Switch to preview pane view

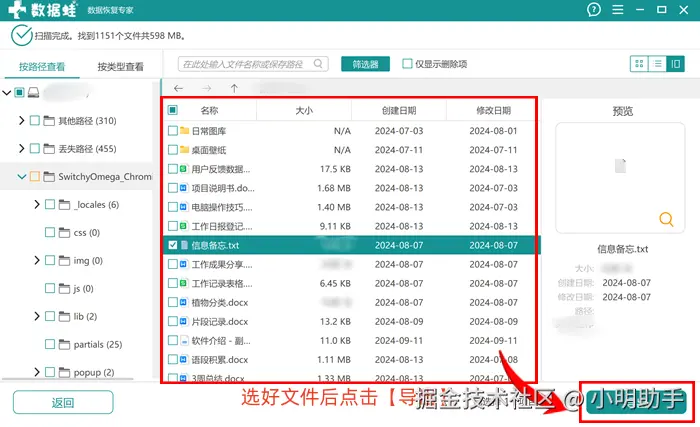(675, 64)
